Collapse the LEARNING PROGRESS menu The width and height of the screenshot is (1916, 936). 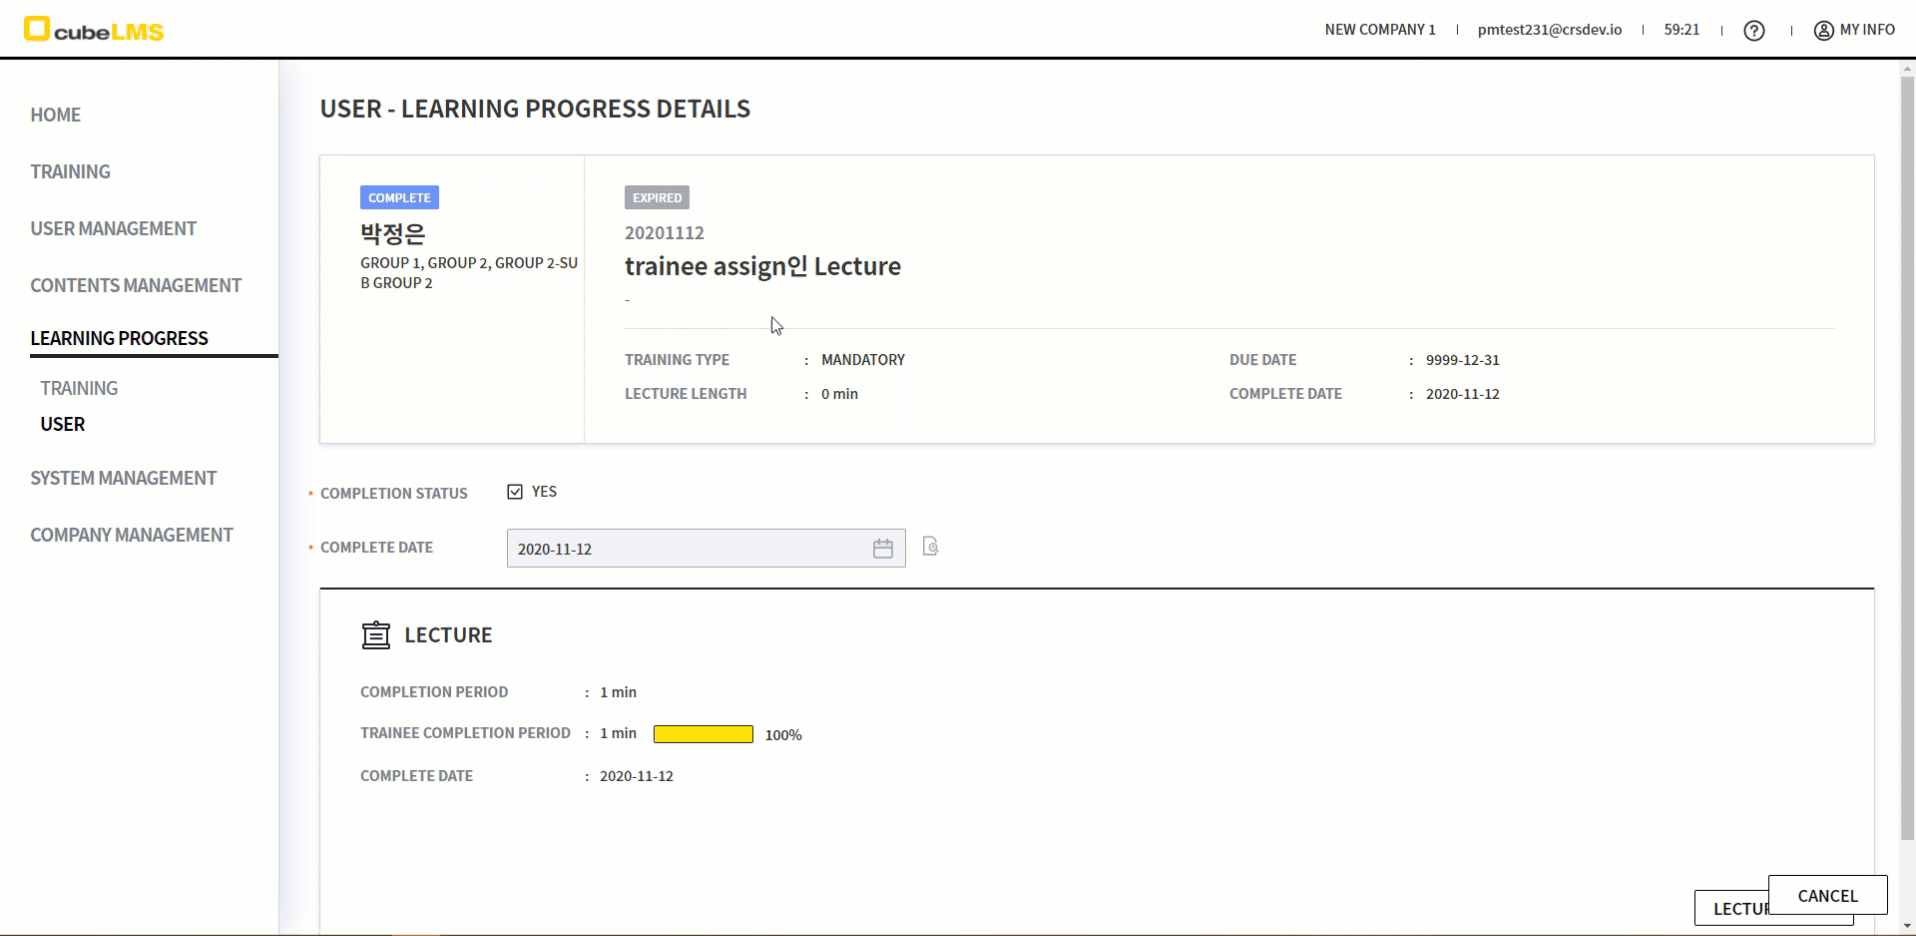(119, 339)
